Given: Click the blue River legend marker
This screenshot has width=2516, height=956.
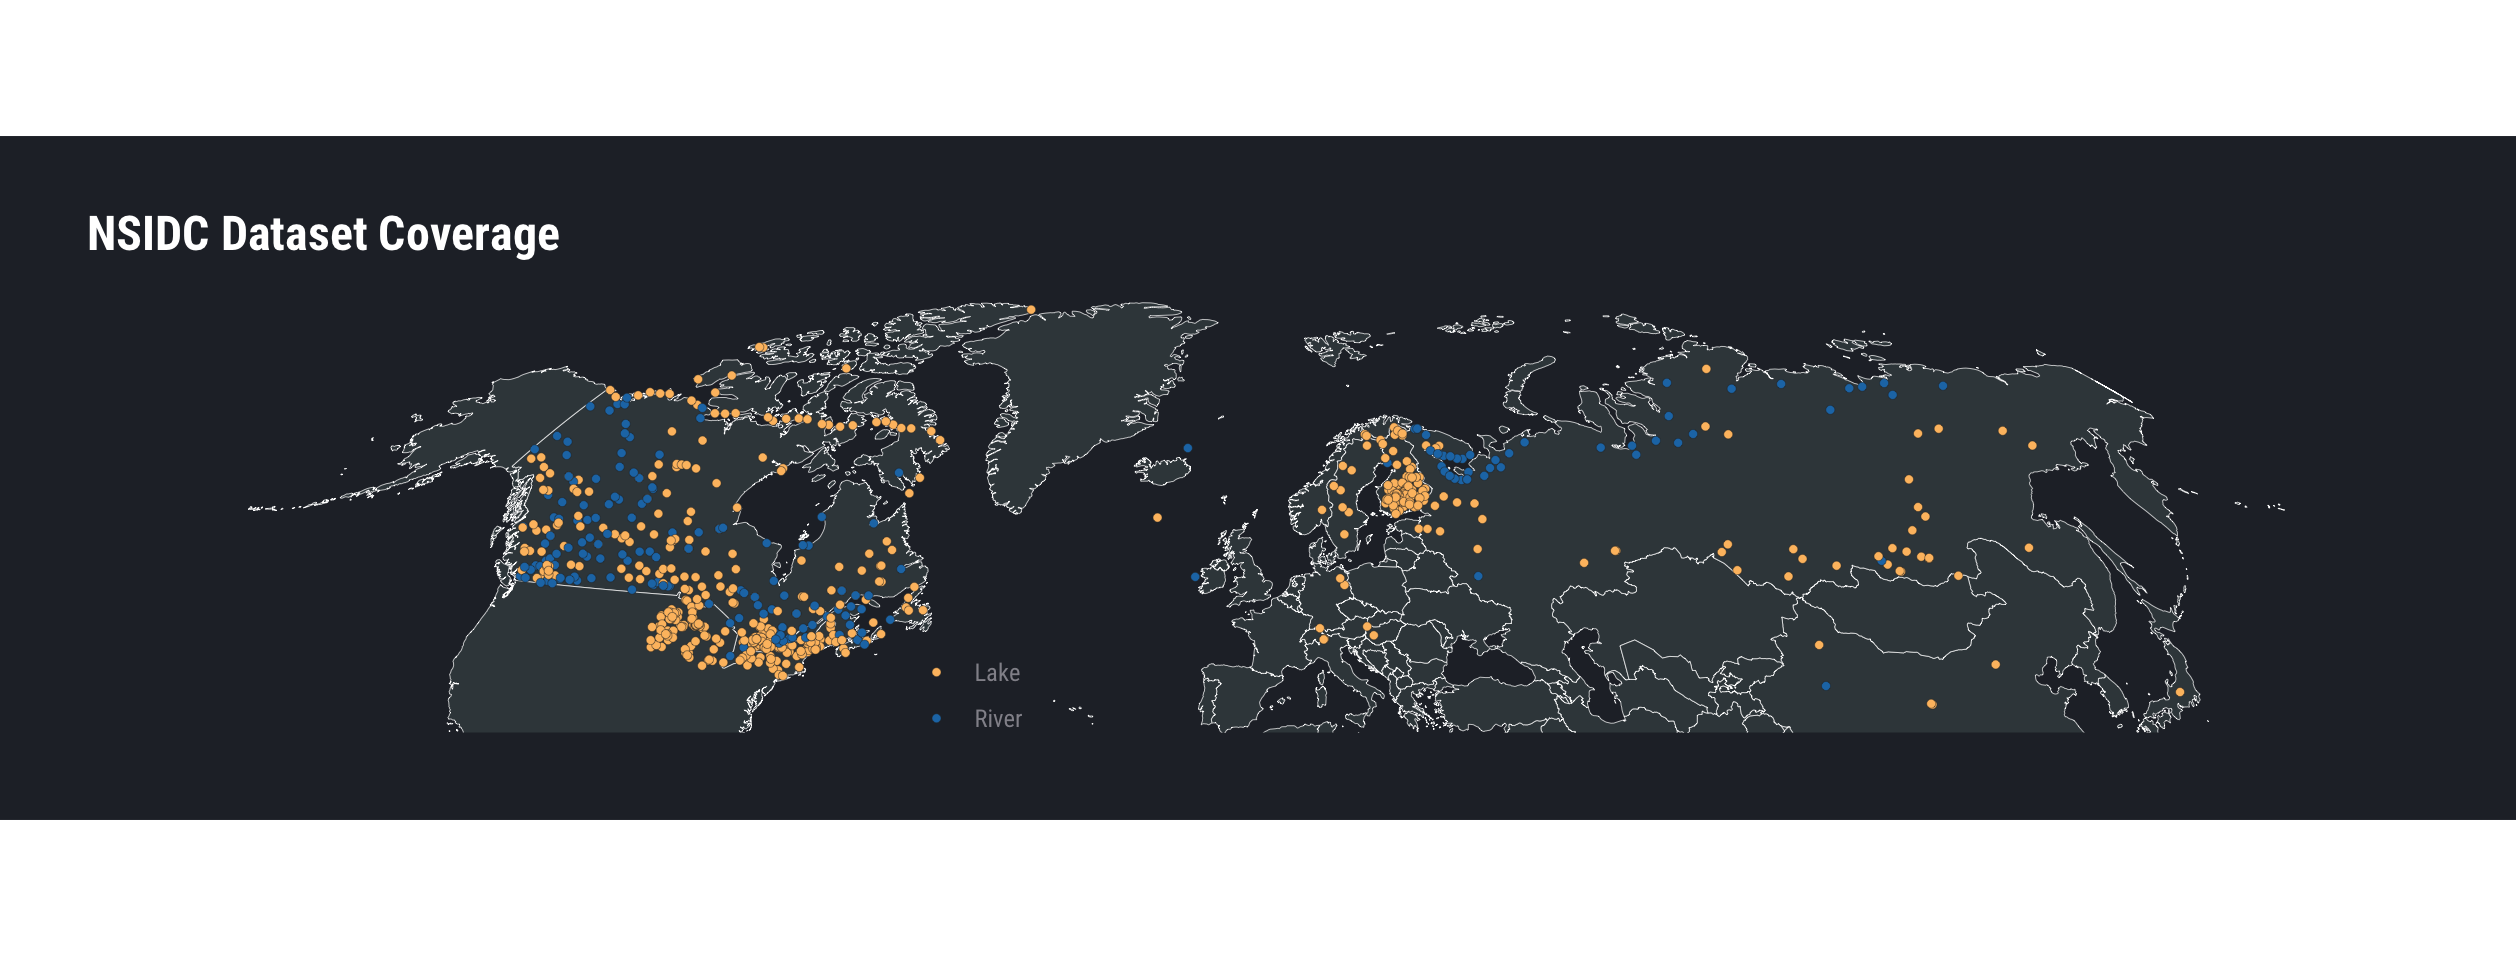Looking at the screenshot, I should [x=936, y=719].
